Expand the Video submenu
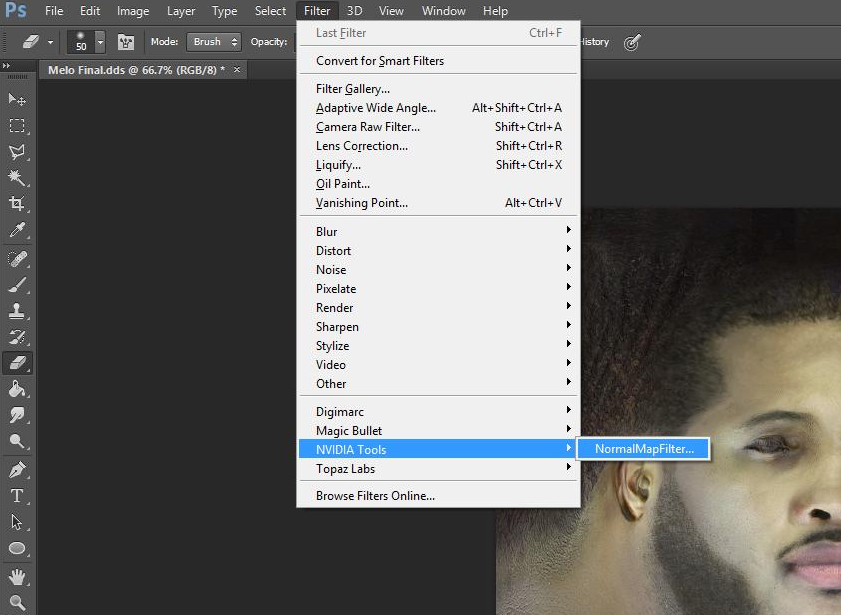The height and width of the screenshot is (615, 841). [x=438, y=365]
